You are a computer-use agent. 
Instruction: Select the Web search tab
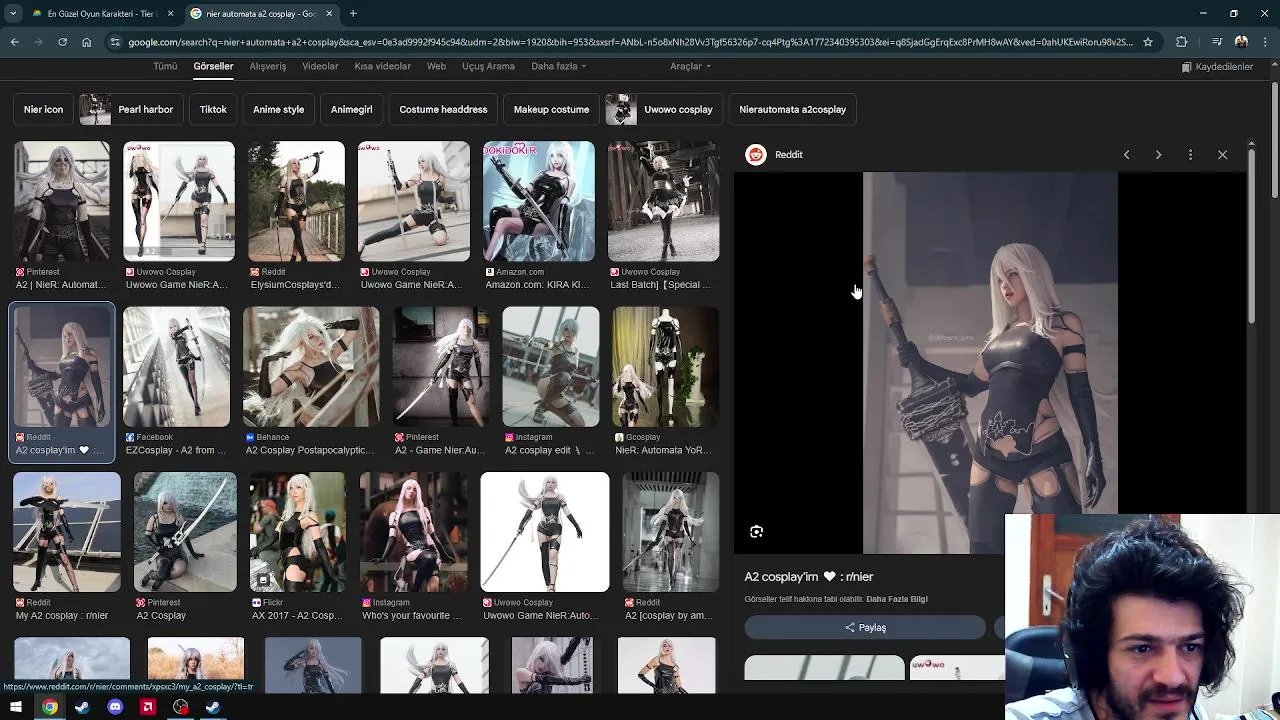click(x=436, y=66)
